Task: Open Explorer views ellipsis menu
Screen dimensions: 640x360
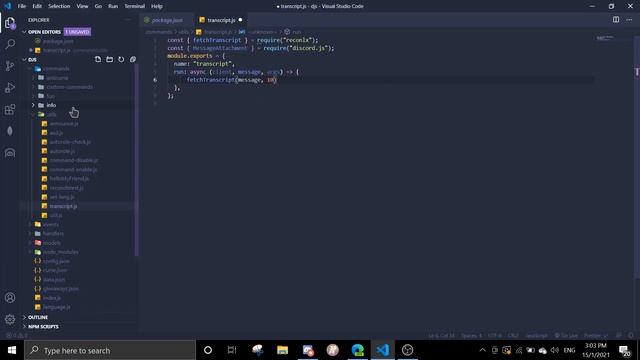Action: tap(127, 20)
